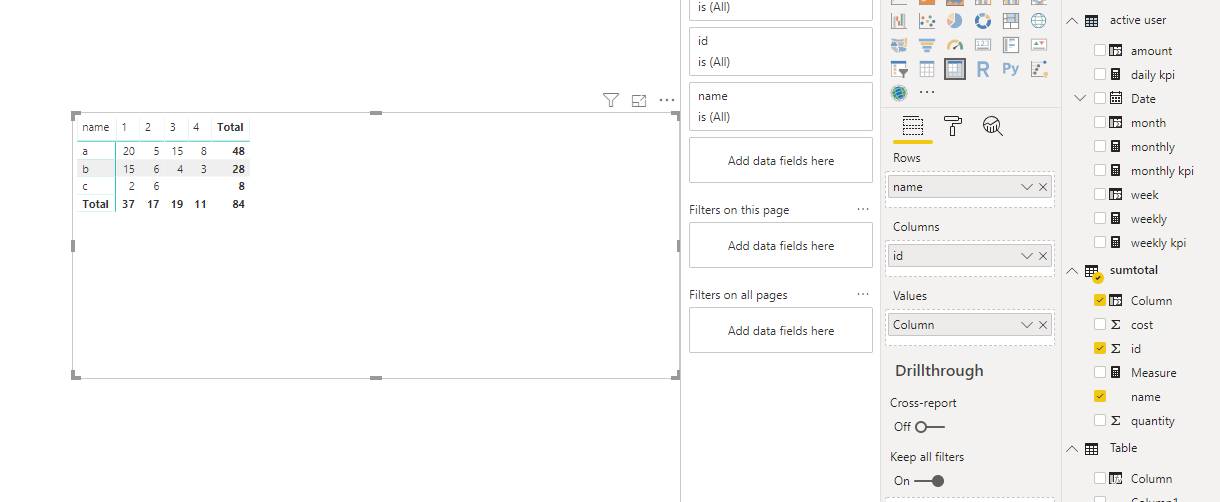Choose the ArcGIS maps visualization
1220x502 pixels.
point(899,93)
